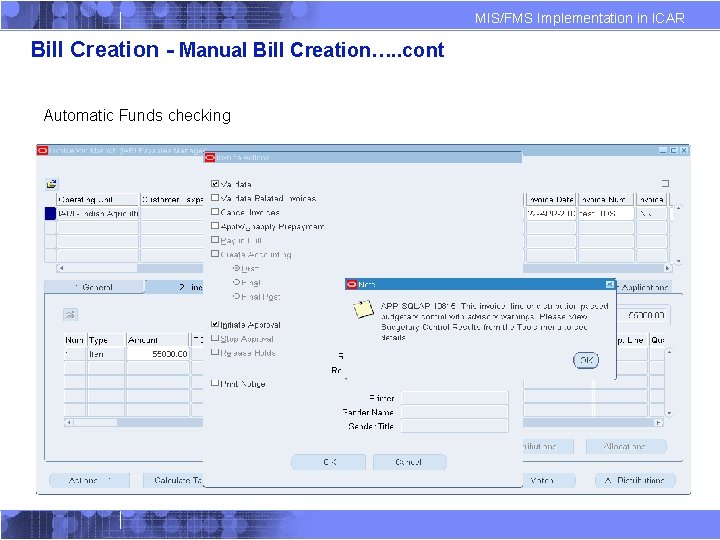The height and width of the screenshot is (540, 720).
Task: Click the Calculate Tax button
Action: [174, 480]
